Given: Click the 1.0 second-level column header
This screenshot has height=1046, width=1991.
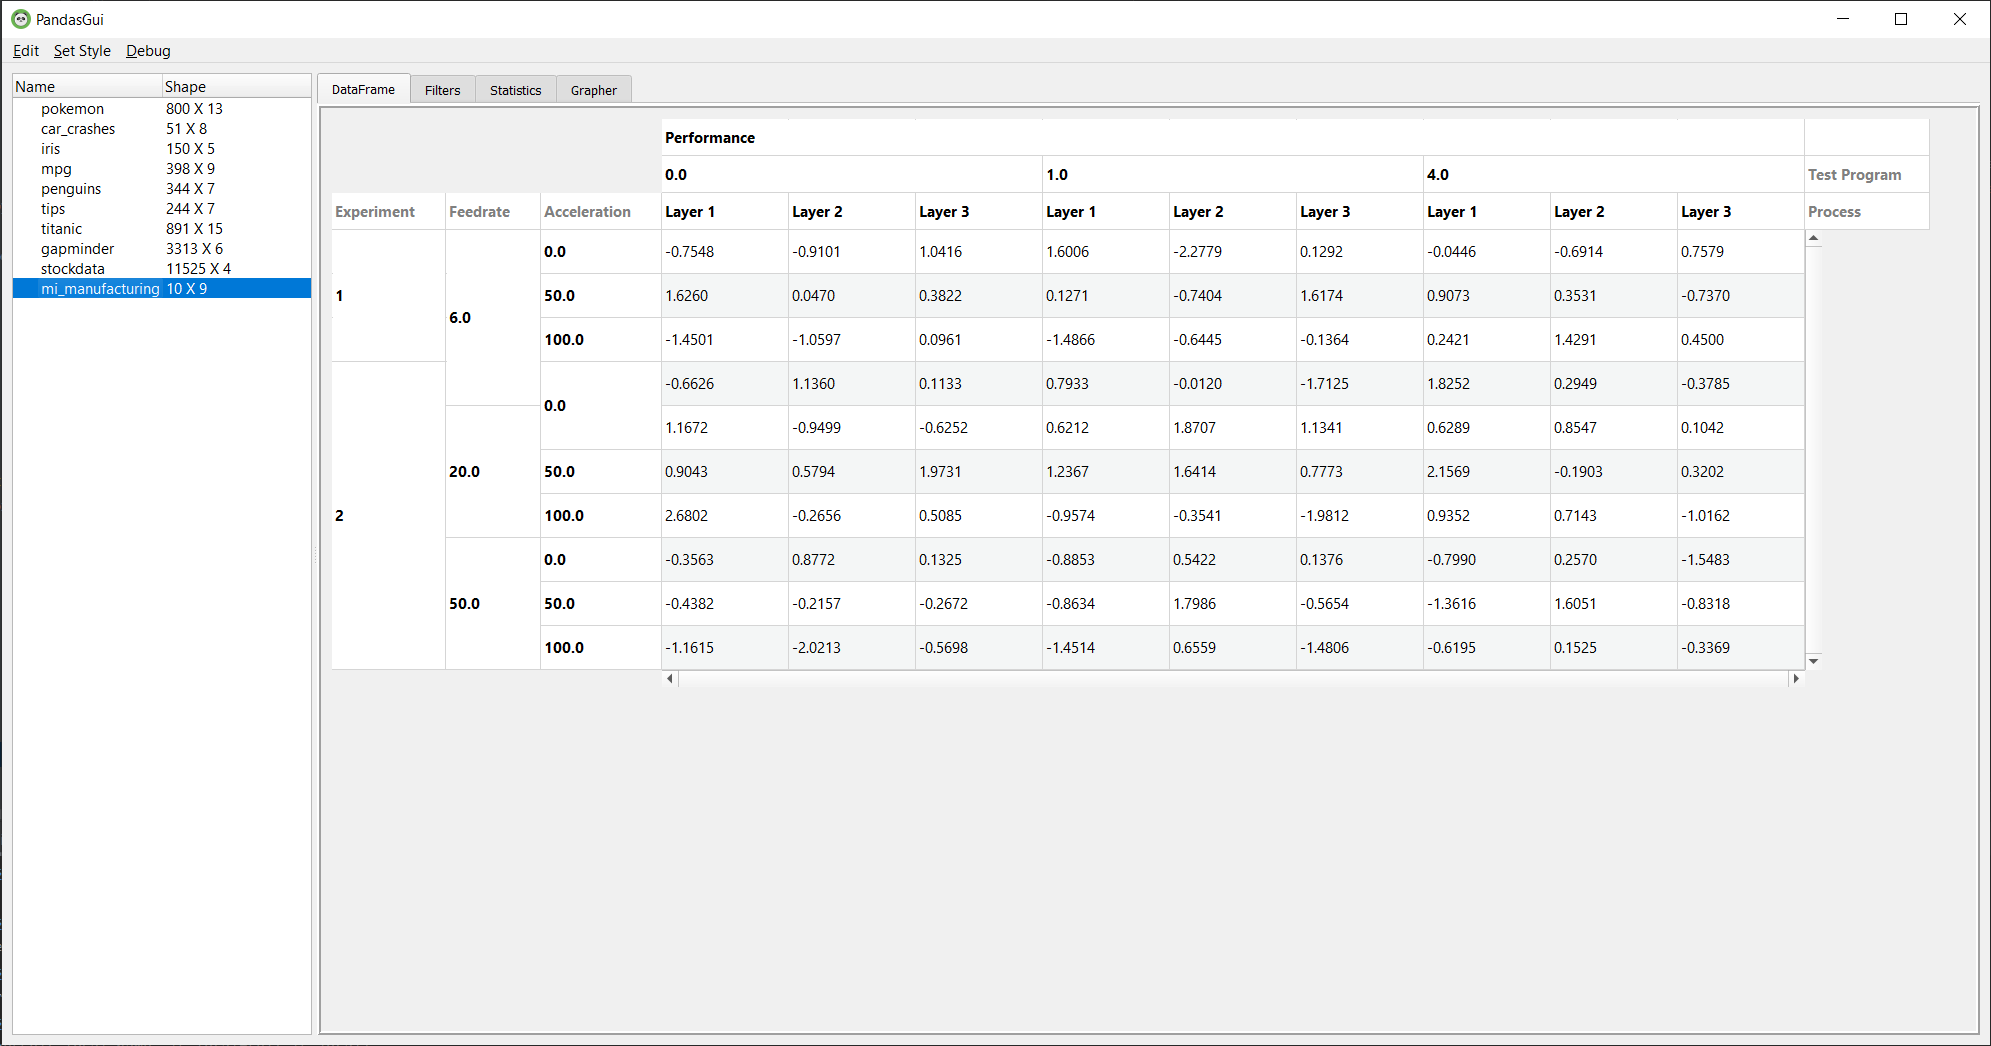Looking at the screenshot, I should (x=1232, y=174).
